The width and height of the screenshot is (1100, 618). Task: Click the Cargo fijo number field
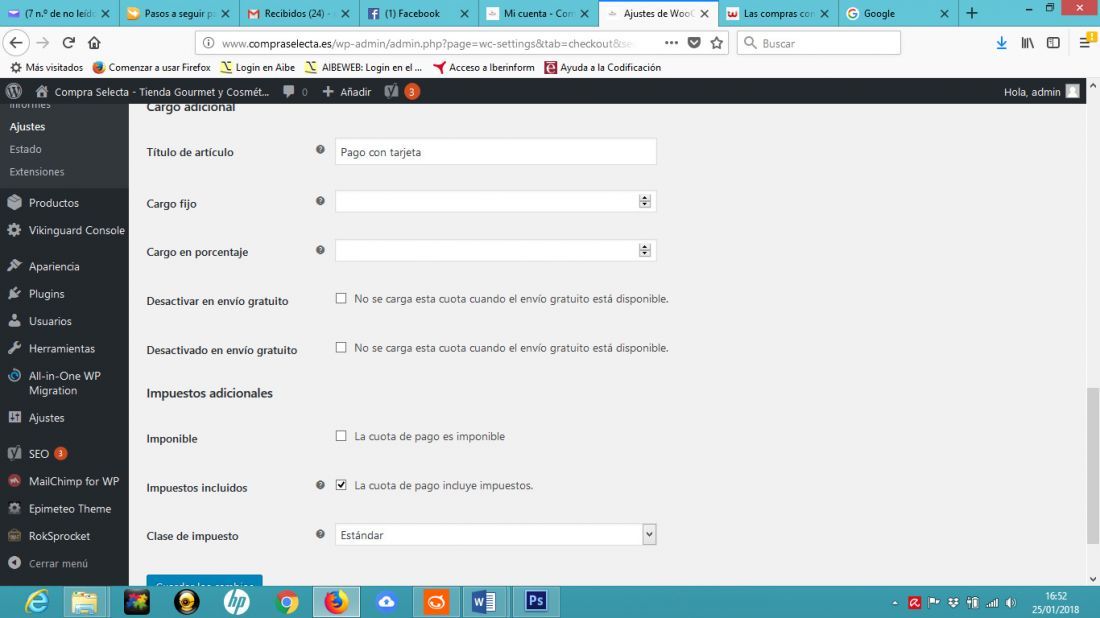[495, 201]
